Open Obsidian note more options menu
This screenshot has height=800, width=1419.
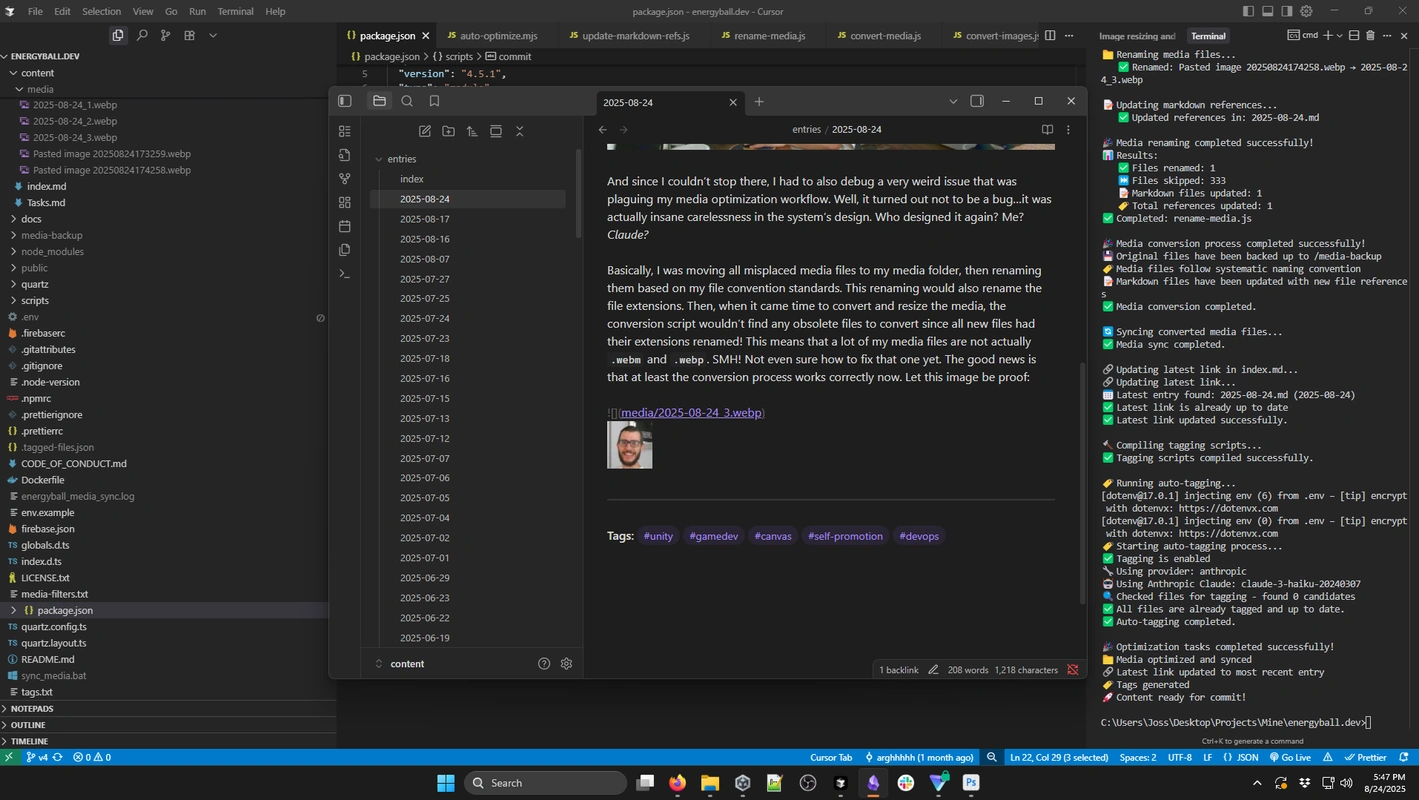tap(1068, 129)
